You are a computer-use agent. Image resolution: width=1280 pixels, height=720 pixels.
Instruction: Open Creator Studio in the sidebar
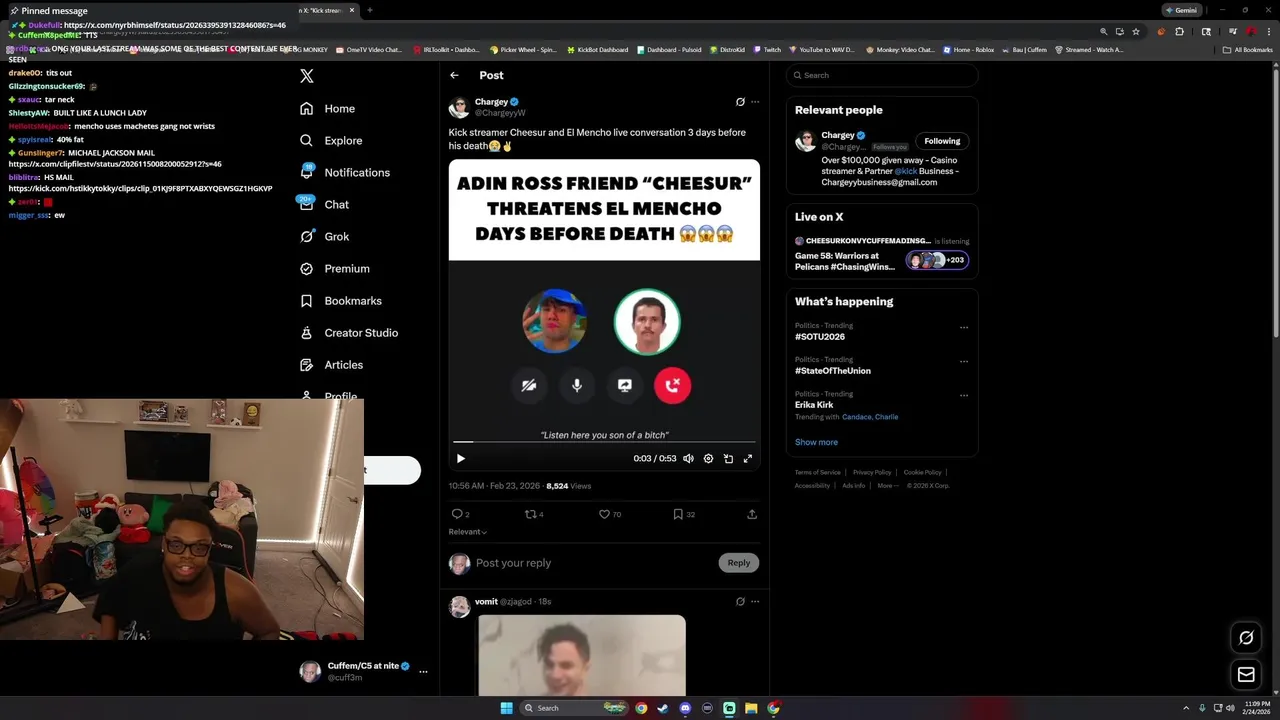tap(348, 333)
